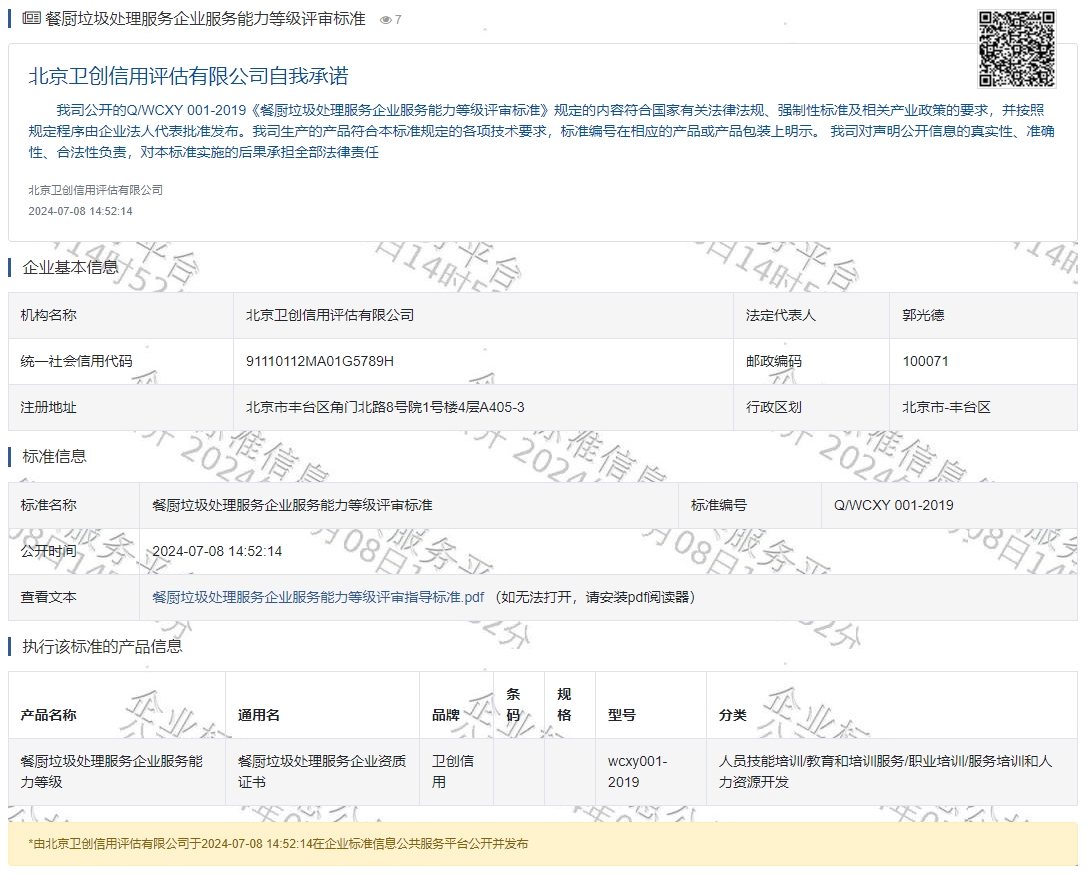Click the QR code image
Viewport: 1087px width, 874px height.
[x=1016, y=49]
